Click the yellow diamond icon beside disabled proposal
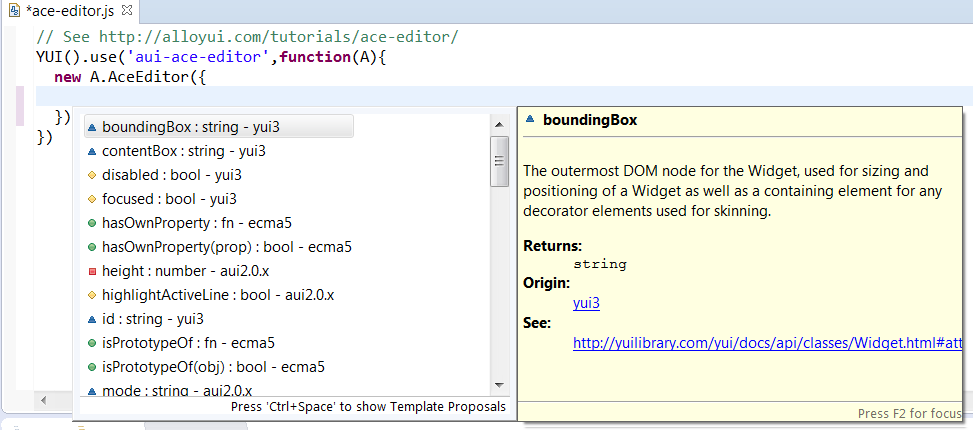The height and width of the screenshot is (430, 973). [x=92, y=175]
